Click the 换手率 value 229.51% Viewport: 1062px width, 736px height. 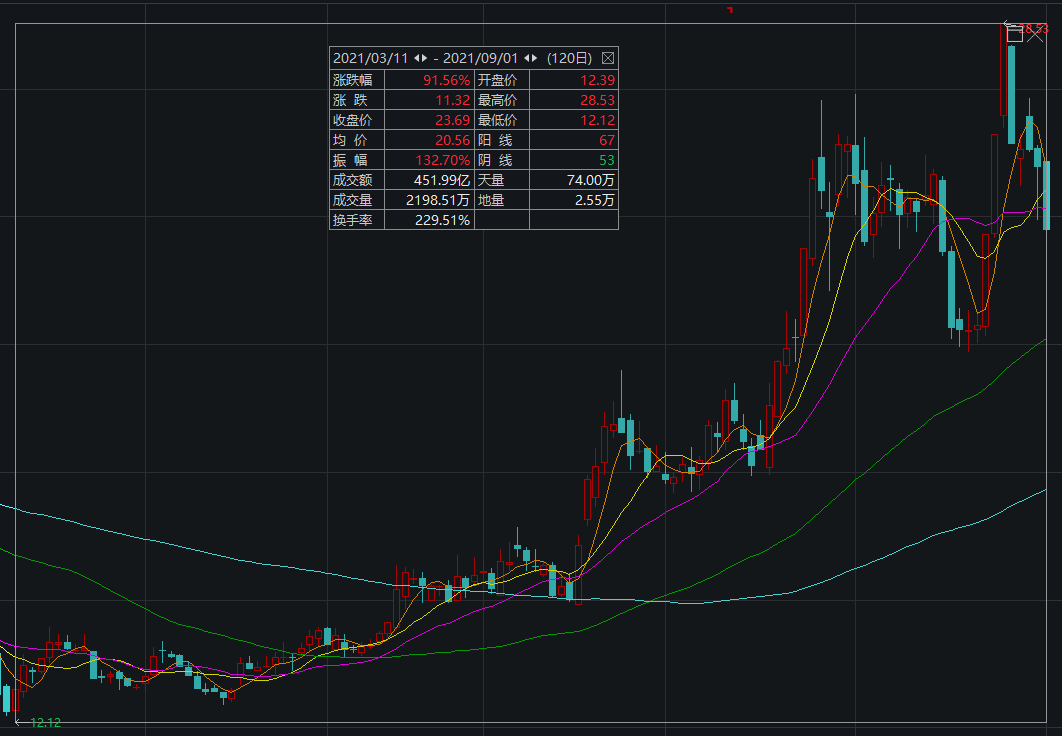[x=442, y=220]
